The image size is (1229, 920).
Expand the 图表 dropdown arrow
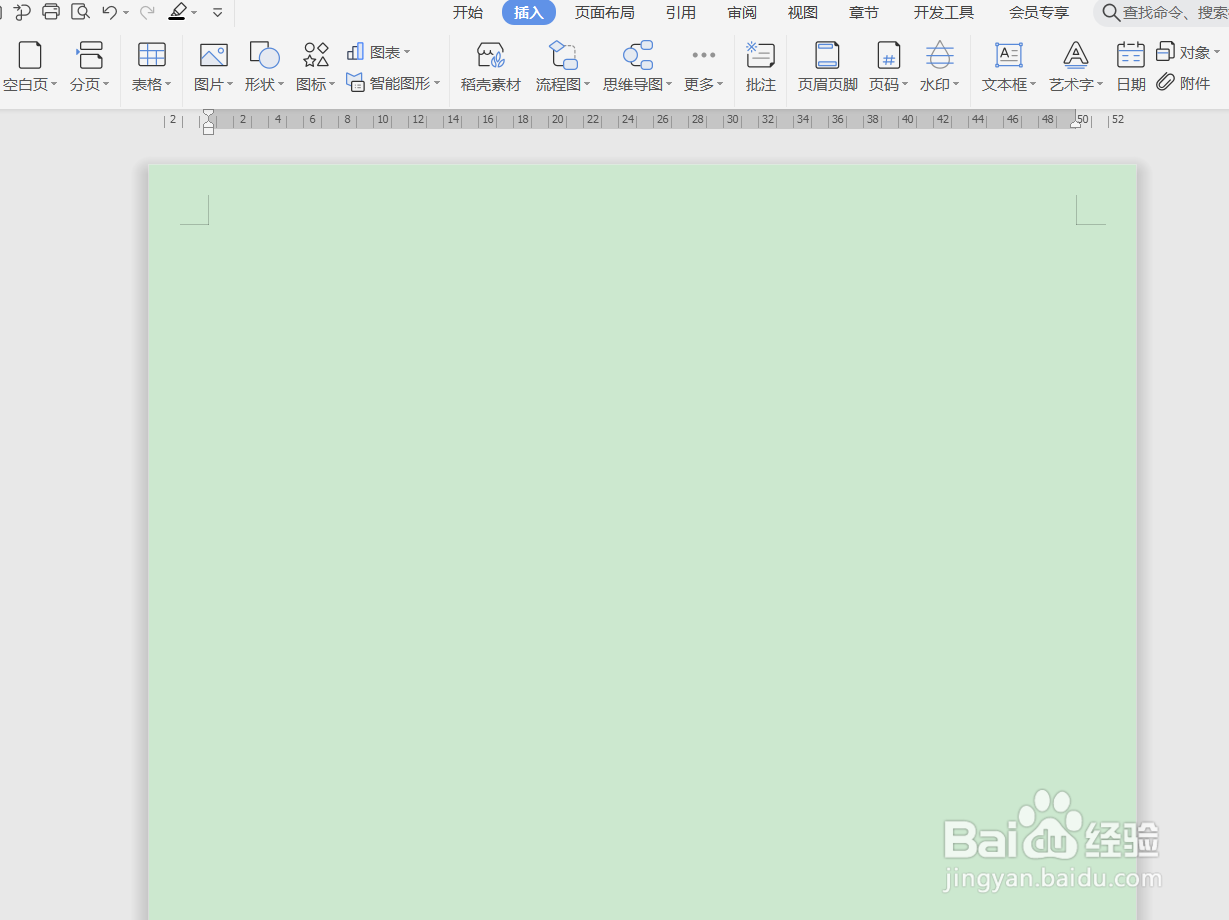pos(407,52)
